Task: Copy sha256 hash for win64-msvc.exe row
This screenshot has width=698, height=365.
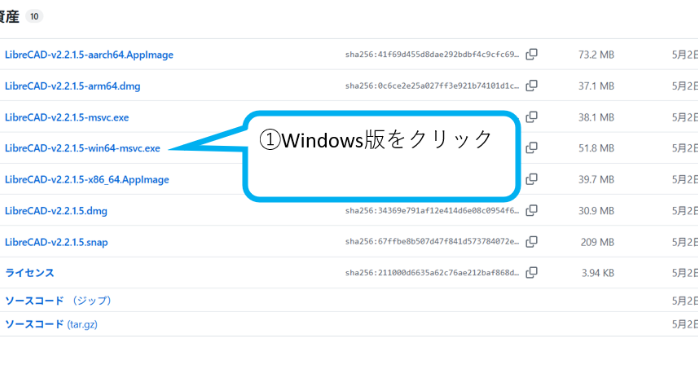Action: pos(532,148)
